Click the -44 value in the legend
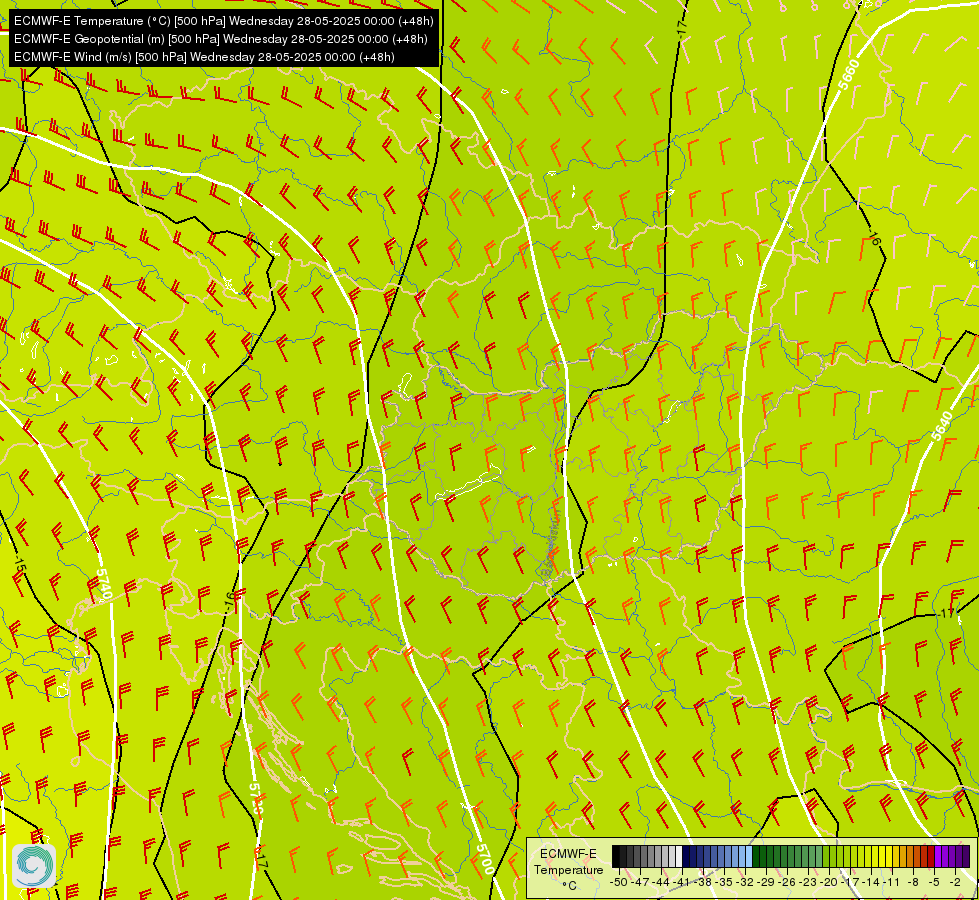Image resolution: width=979 pixels, height=900 pixels. point(661,882)
